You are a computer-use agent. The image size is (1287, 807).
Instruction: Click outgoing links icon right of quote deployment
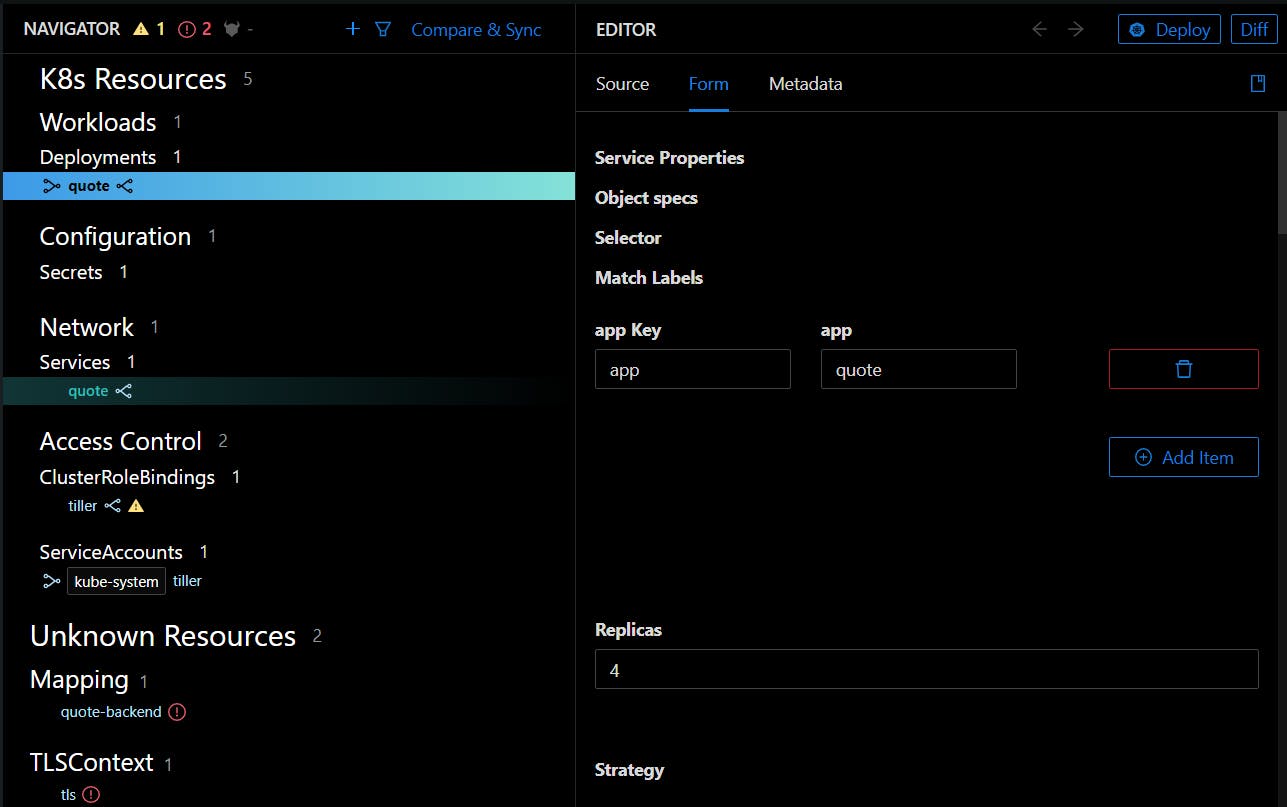(x=124, y=186)
